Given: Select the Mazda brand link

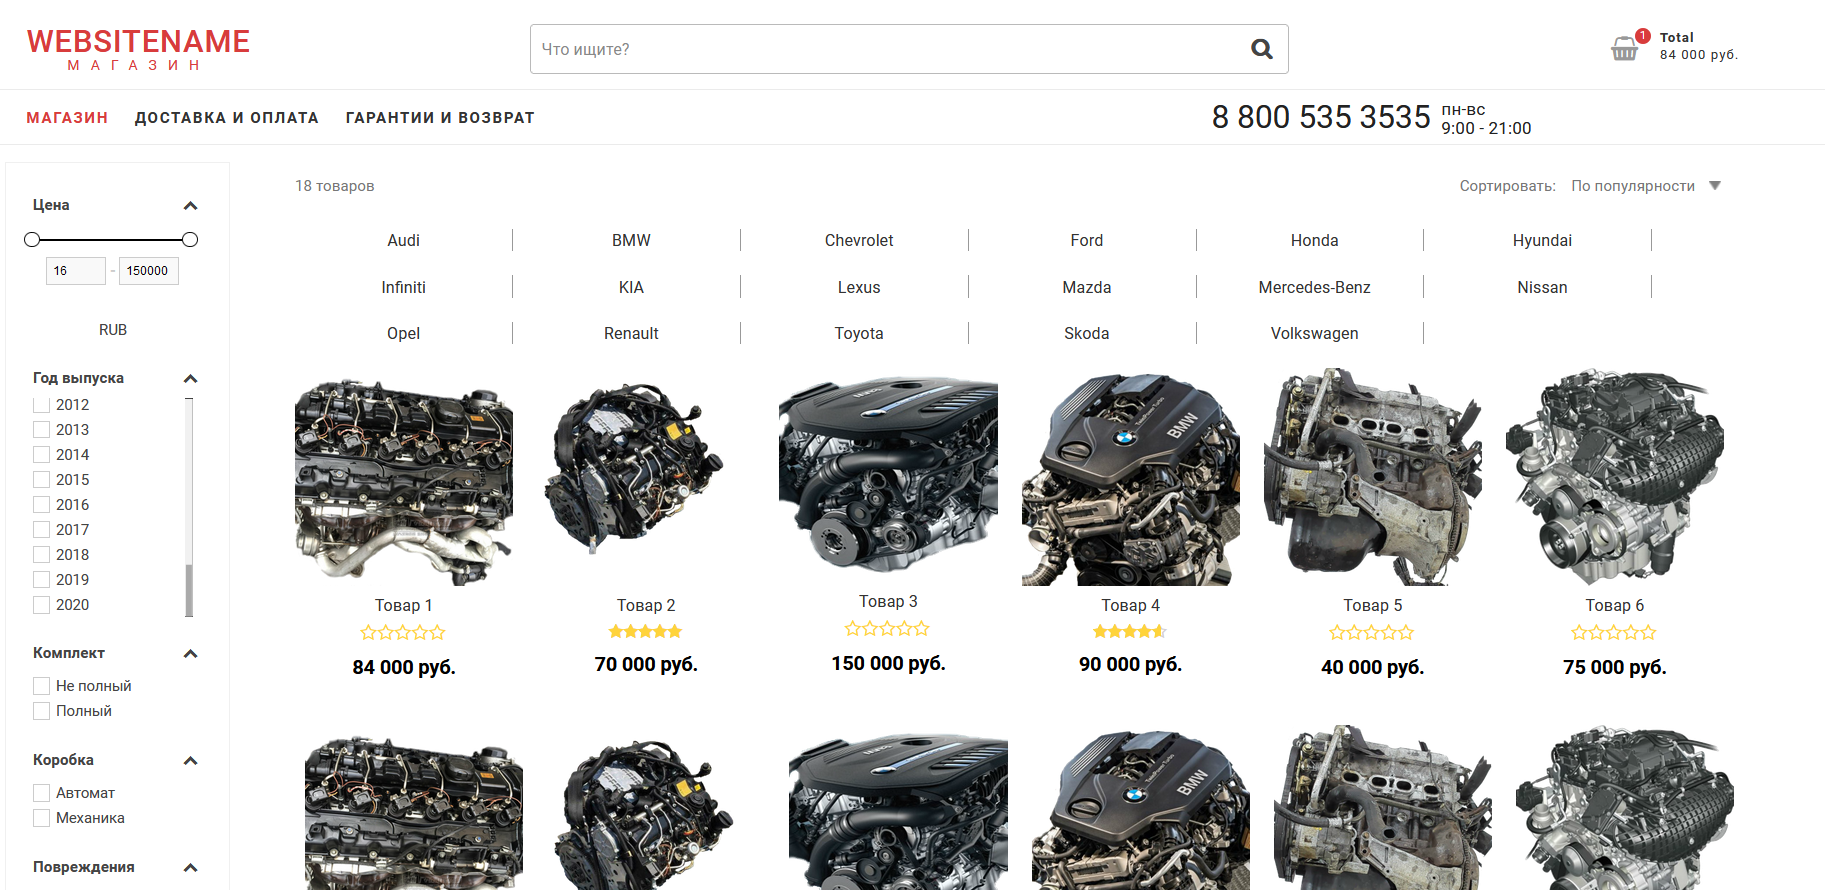Looking at the screenshot, I should (1087, 287).
